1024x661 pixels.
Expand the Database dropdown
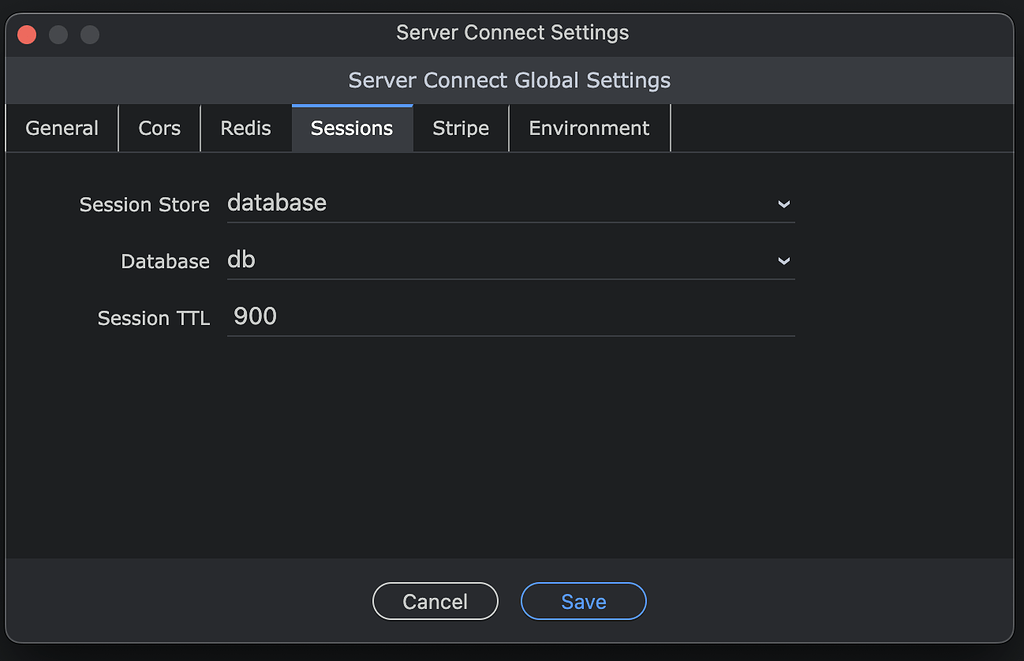click(500, 260)
